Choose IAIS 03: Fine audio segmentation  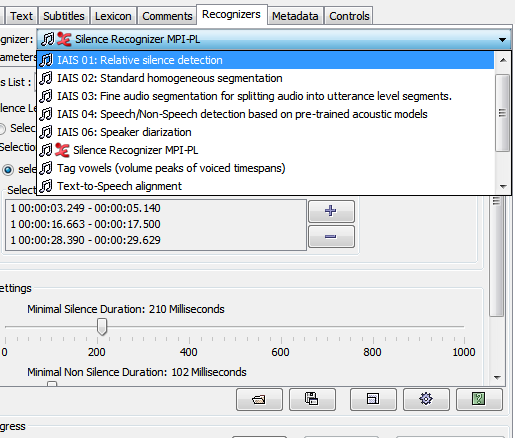pyautogui.click(x=266, y=96)
